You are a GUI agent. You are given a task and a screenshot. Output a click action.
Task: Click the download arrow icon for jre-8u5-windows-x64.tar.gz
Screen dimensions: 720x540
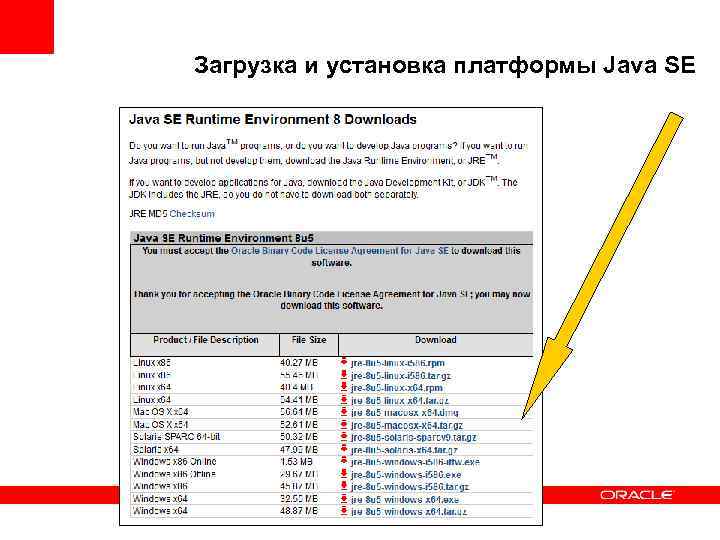(x=343, y=511)
